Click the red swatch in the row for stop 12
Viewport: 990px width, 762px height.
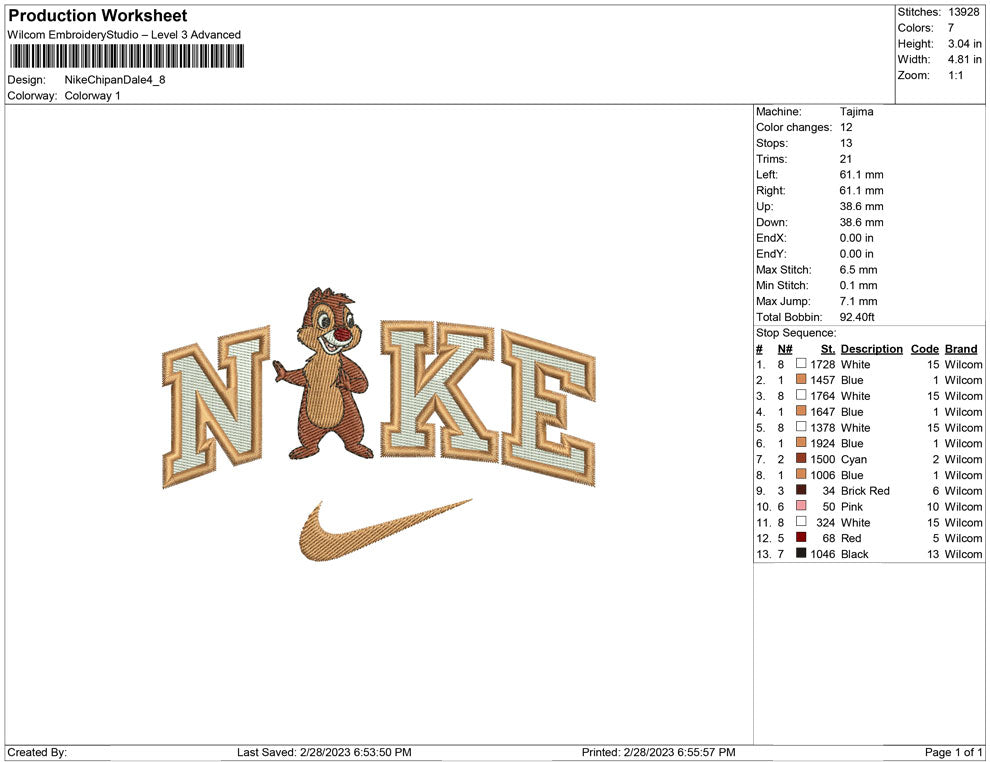[801, 537]
